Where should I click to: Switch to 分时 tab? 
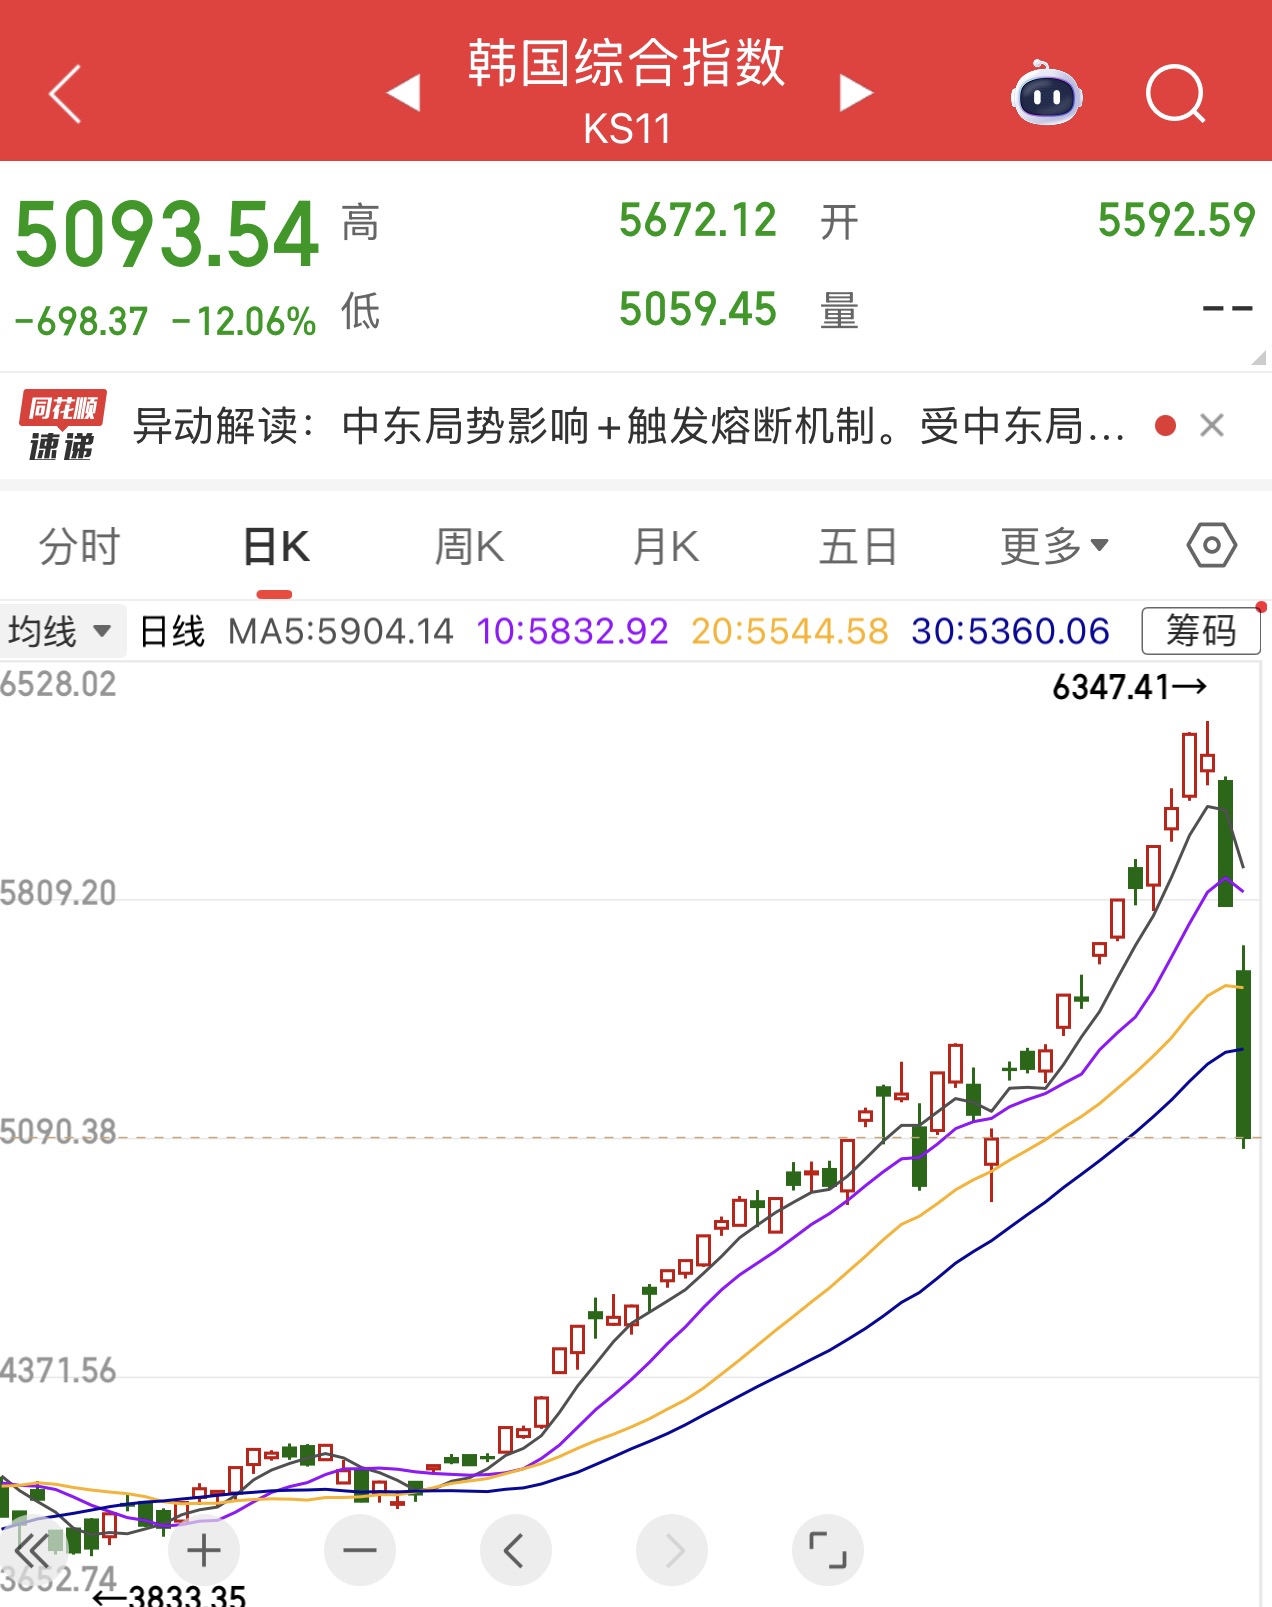pos(79,546)
